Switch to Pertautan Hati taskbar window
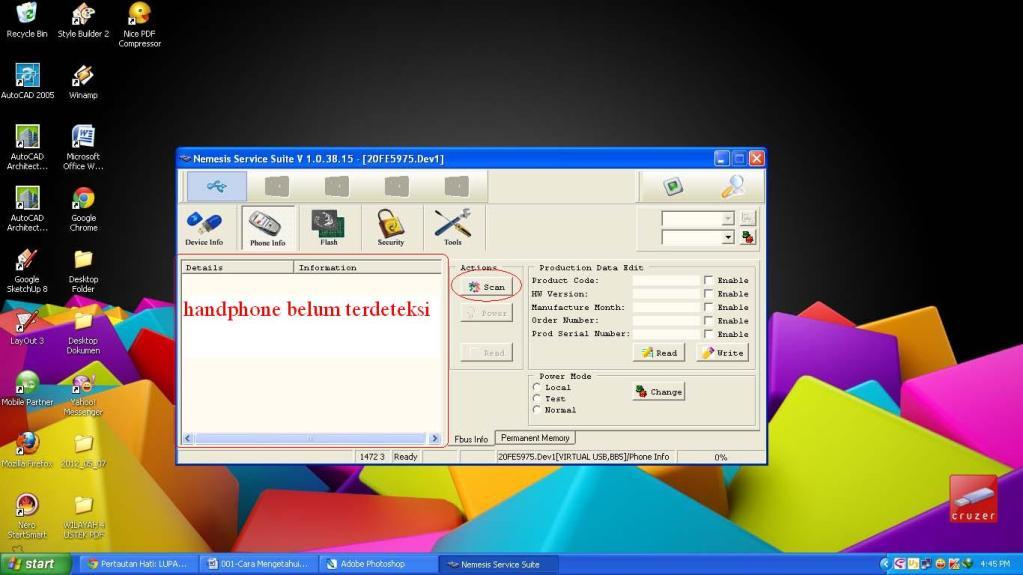 [138, 564]
